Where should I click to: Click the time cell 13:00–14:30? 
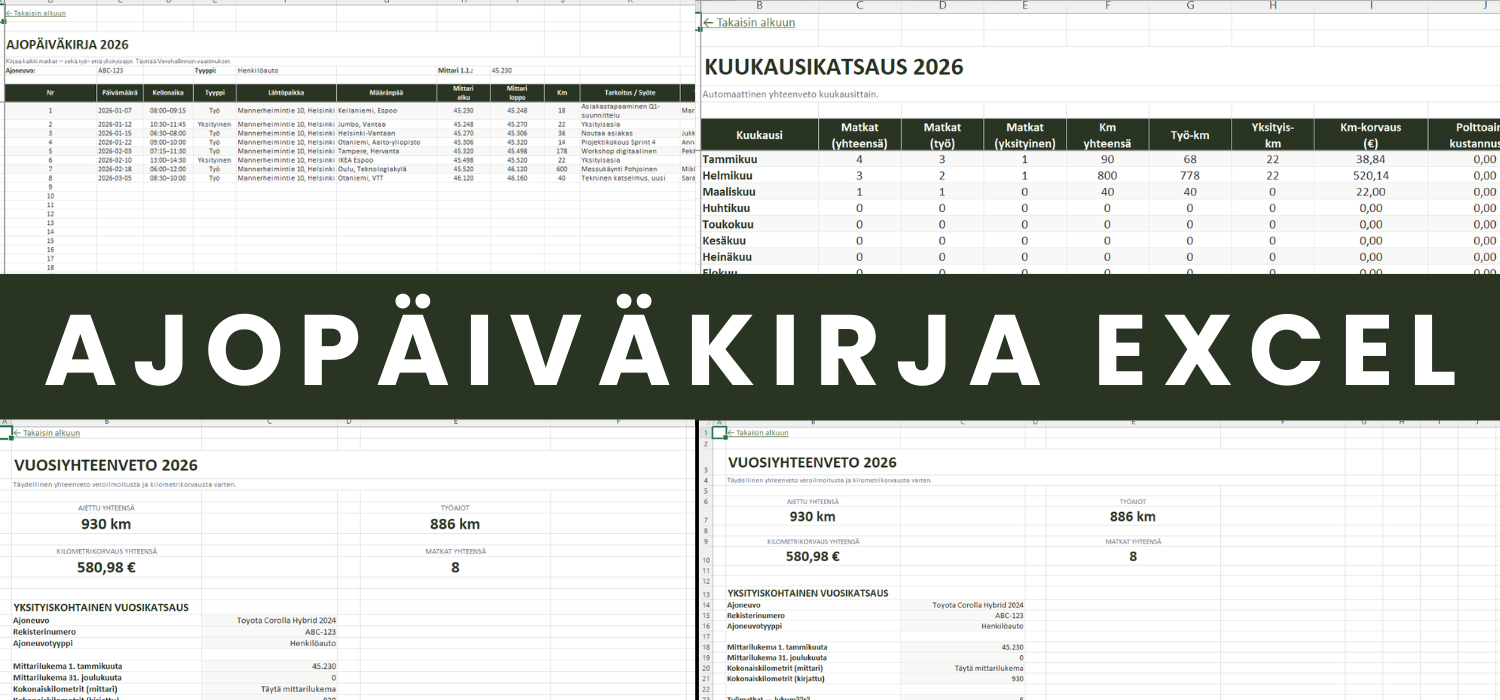pos(168,160)
